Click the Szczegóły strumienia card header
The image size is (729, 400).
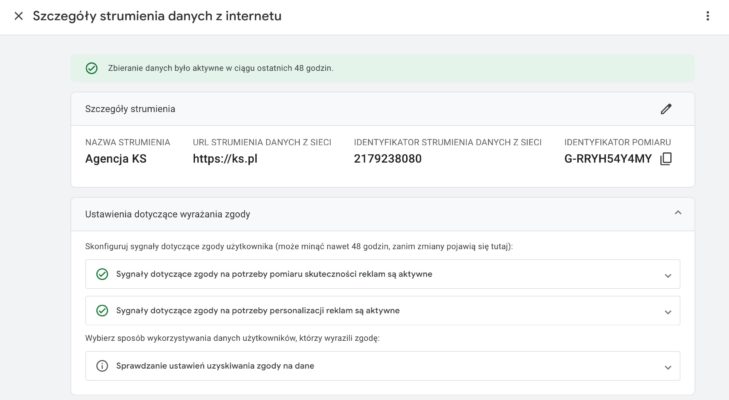130,109
